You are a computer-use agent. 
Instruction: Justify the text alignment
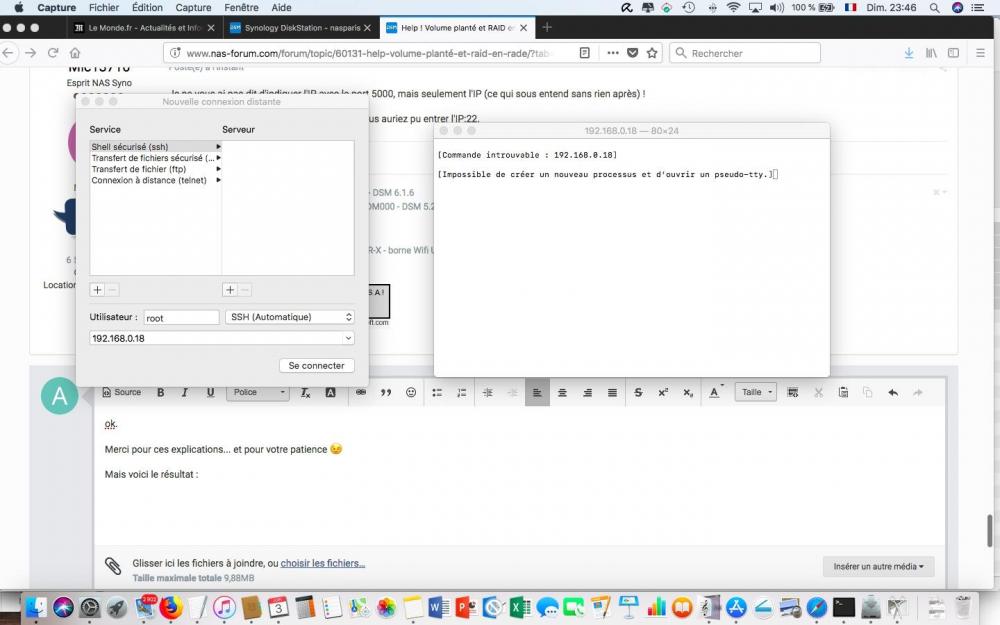(x=612, y=393)
